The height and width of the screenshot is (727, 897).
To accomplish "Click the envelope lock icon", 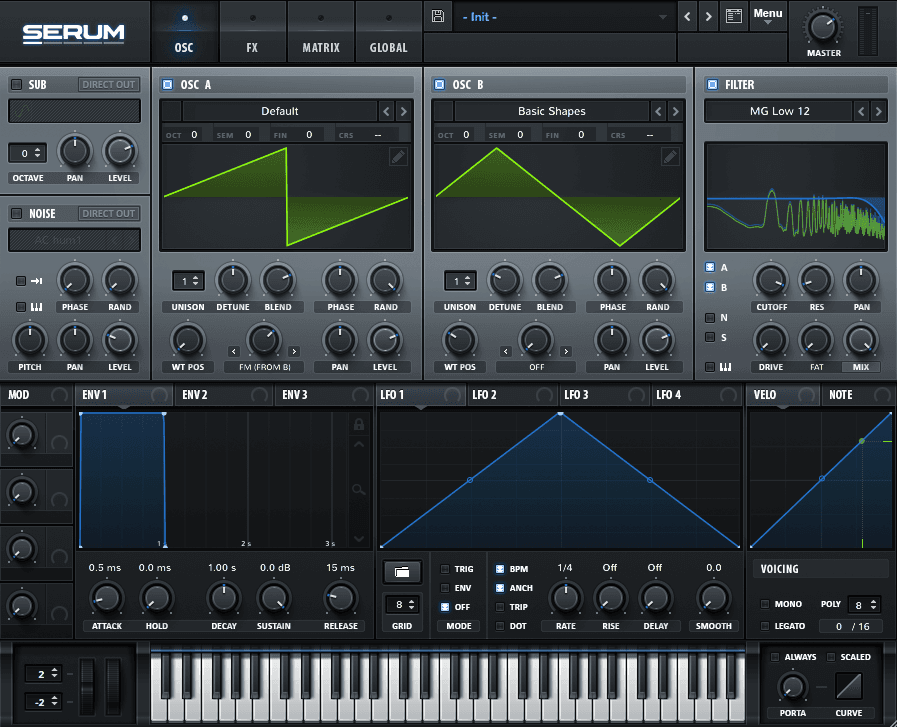I will coord(359,424).
